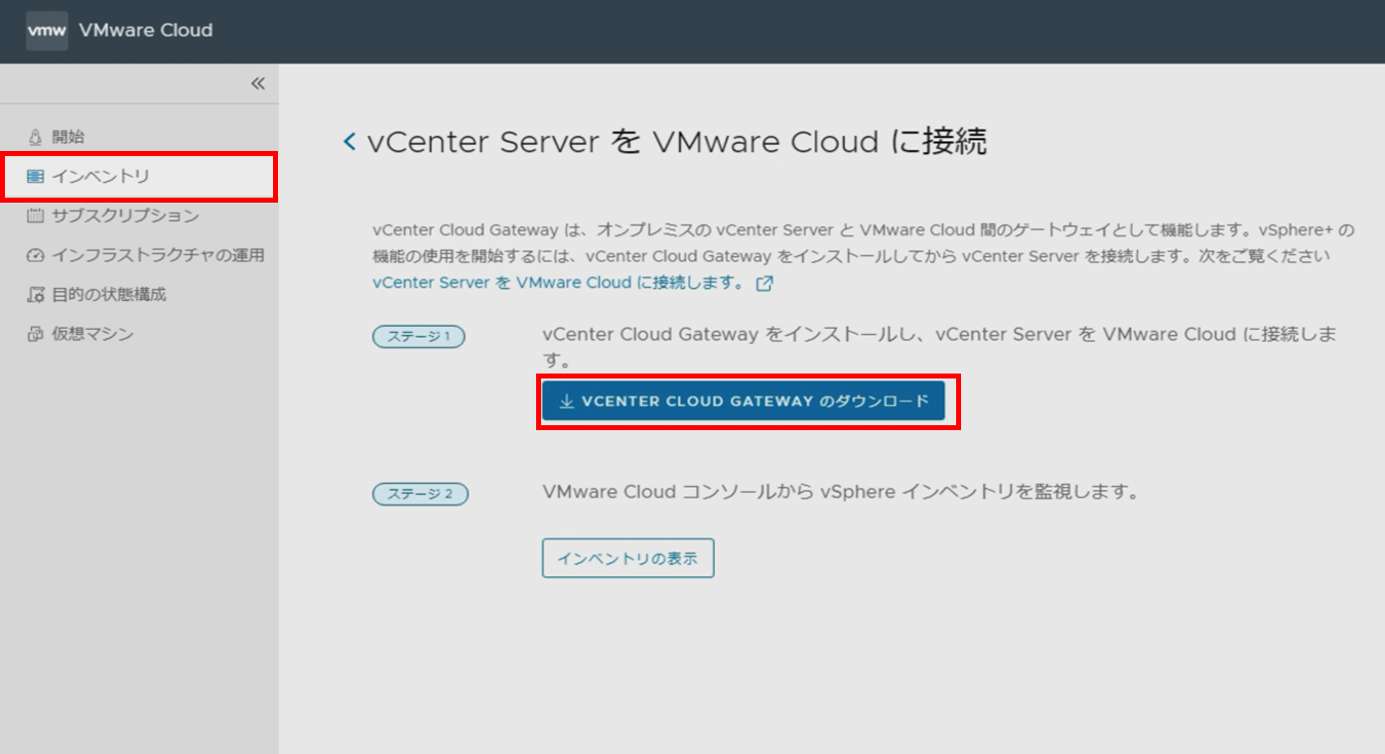Click the 開始 rocket icon
Image resolution: width=1385 pixels, height=754 pixels.
(36, 137)
